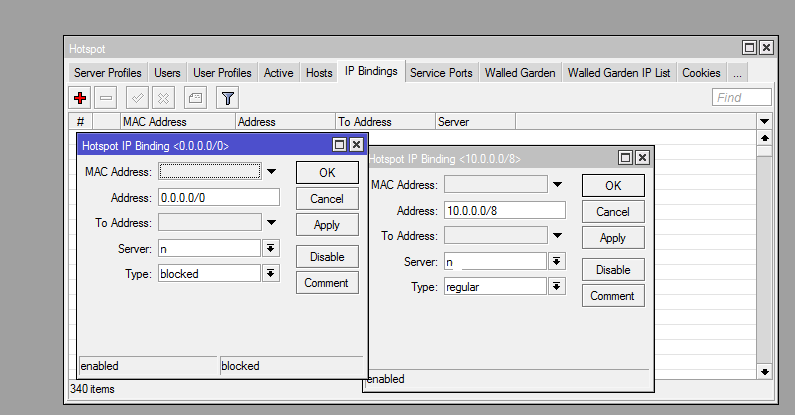
Task: Maximize the 0.0.0.0/0 binding dialog
Action: coord(339,145)
